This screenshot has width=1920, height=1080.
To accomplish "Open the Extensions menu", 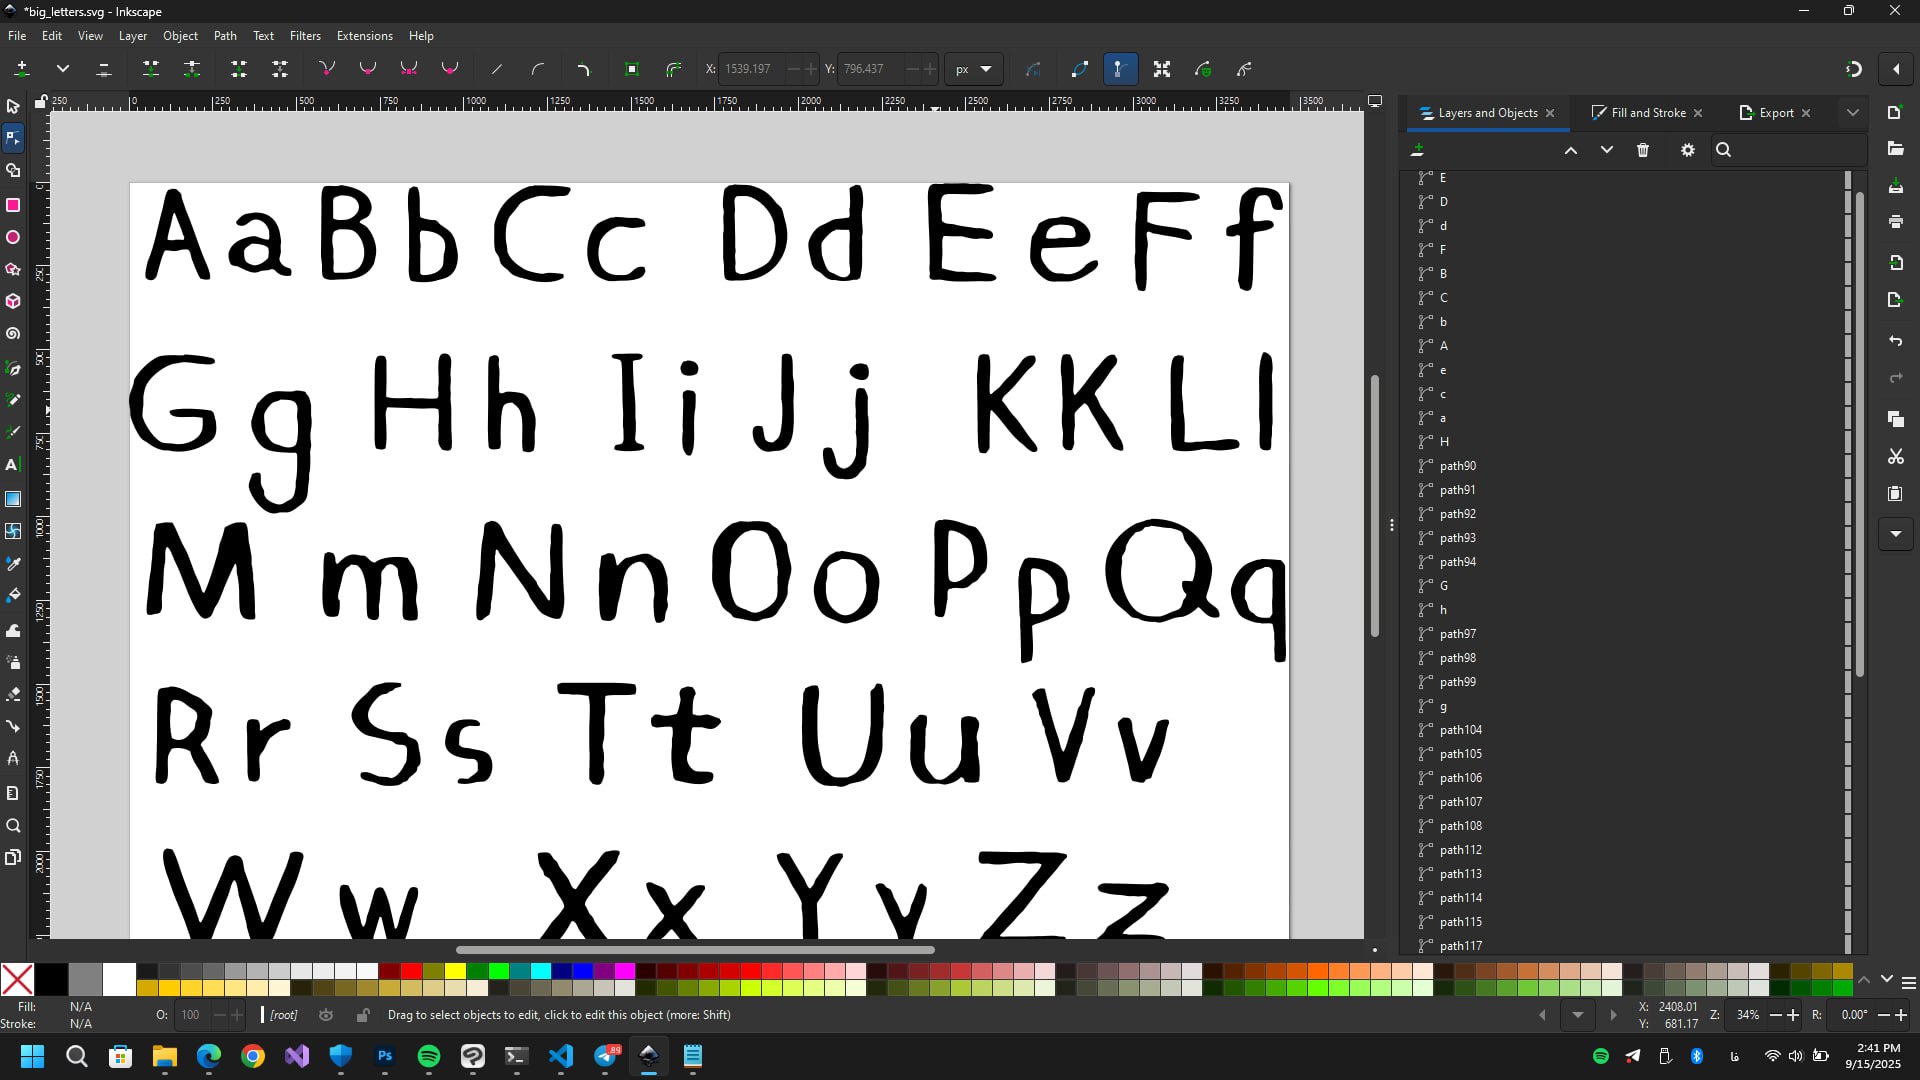I will [x=364, y=35].
